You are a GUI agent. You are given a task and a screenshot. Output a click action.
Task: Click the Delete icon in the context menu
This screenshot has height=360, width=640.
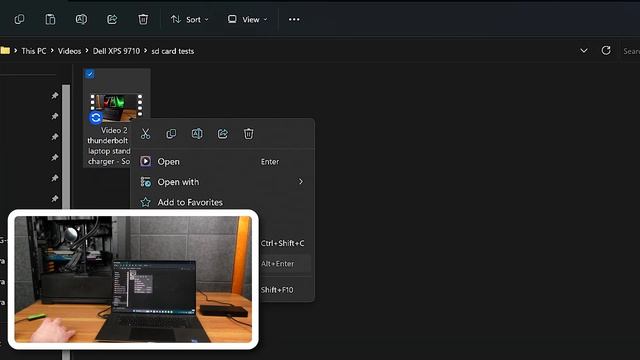[249, 133]
